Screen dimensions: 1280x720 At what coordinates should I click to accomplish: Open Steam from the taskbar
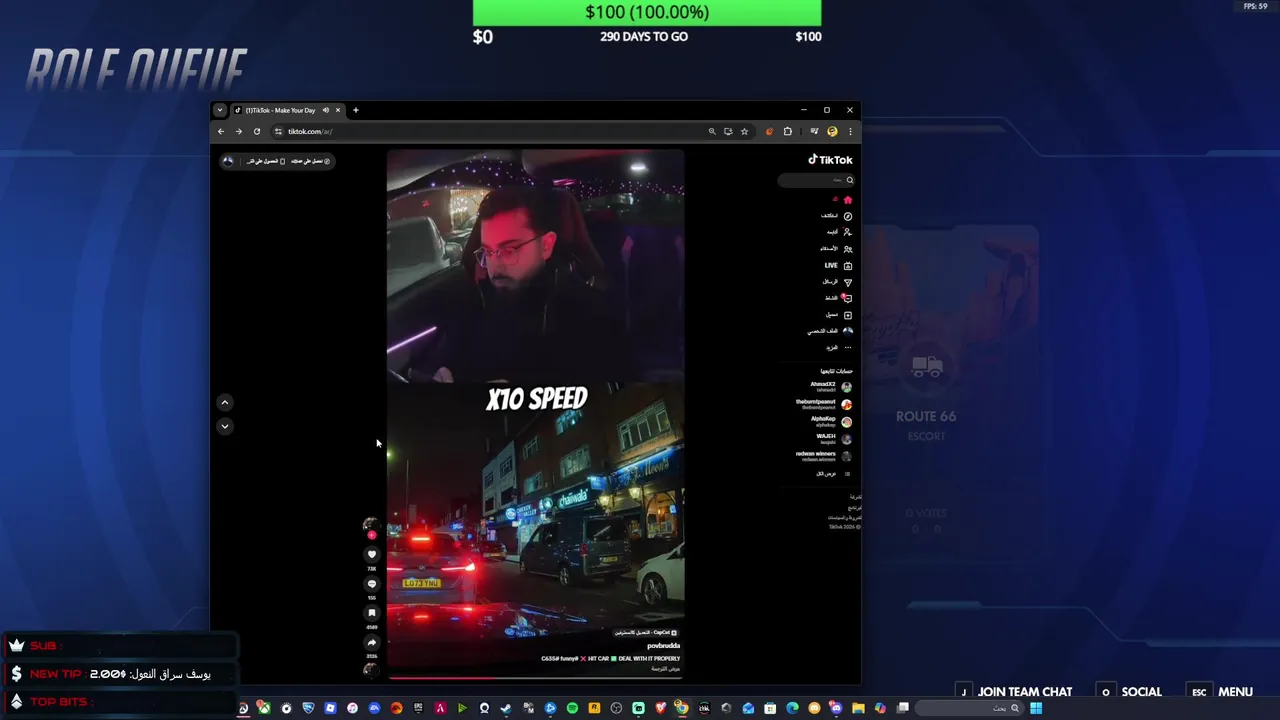[x=505, y=708]
